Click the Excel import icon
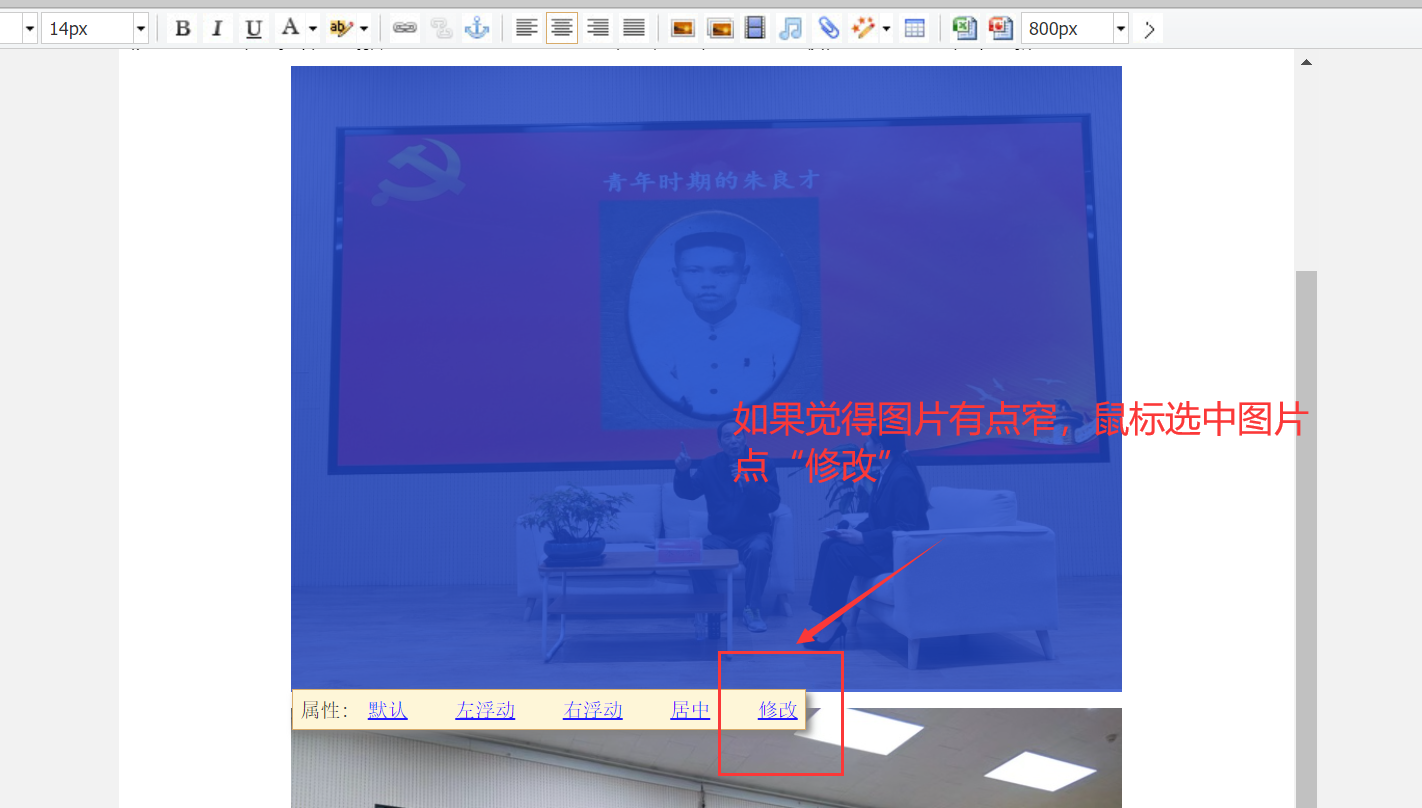Screen dimensions: 1422x808 (963, 29)
